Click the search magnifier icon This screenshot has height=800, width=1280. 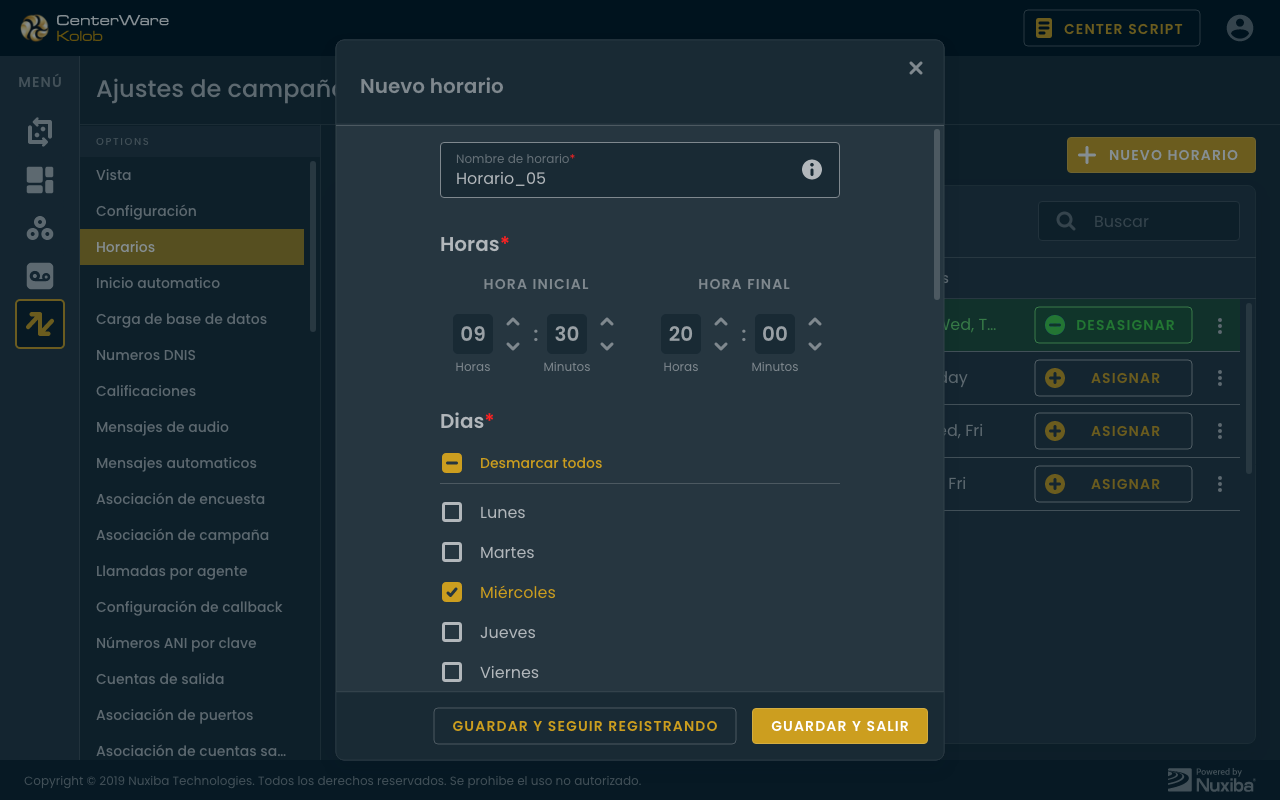[1066, 221]
